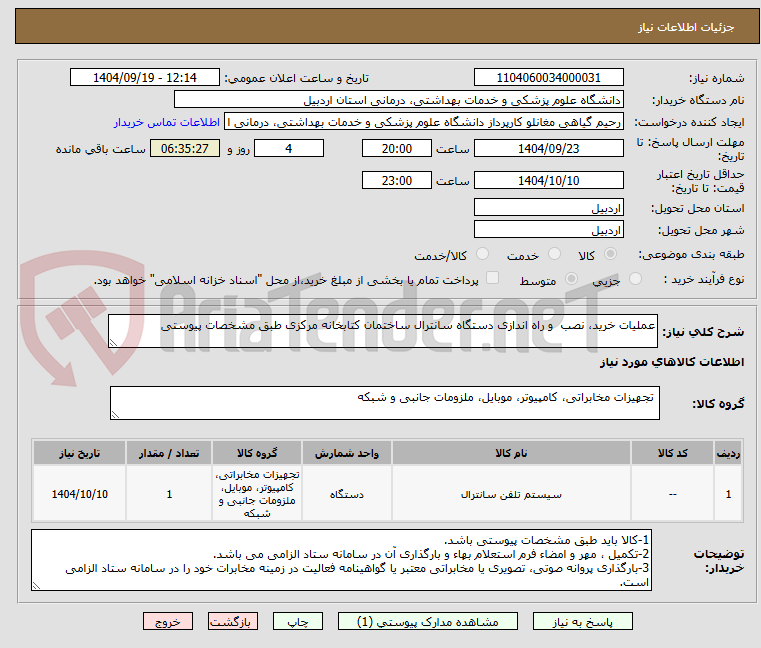This screenshot has height=648, width=761.
Task: Click the announcement date field 1404/09/19 - 12:14
Action: [145, 77]
